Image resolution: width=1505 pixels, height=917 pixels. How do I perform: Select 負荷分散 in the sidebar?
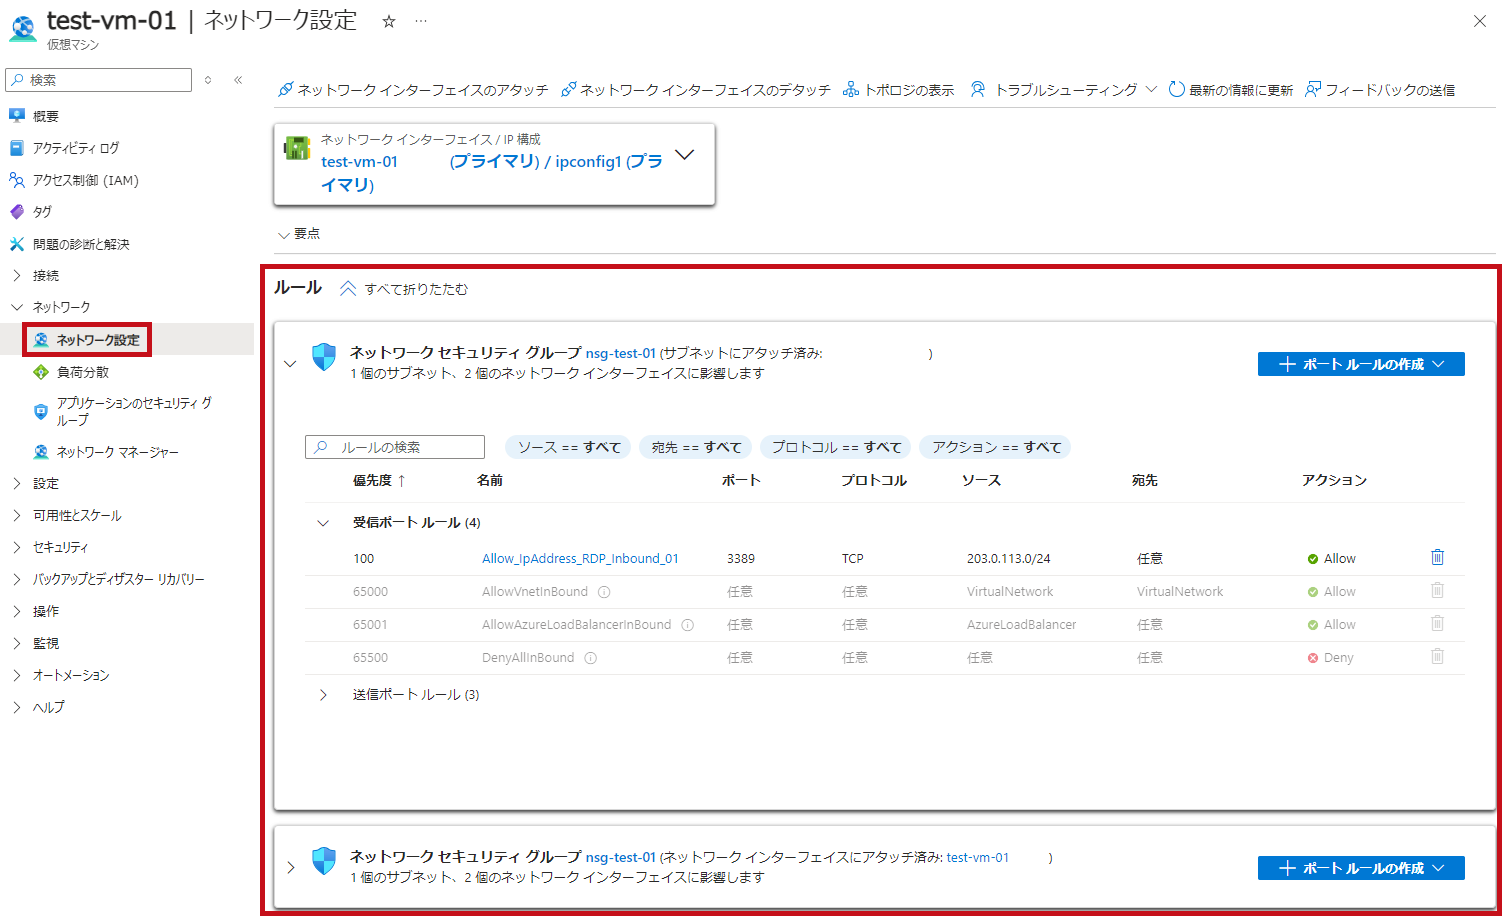[83, 372]
